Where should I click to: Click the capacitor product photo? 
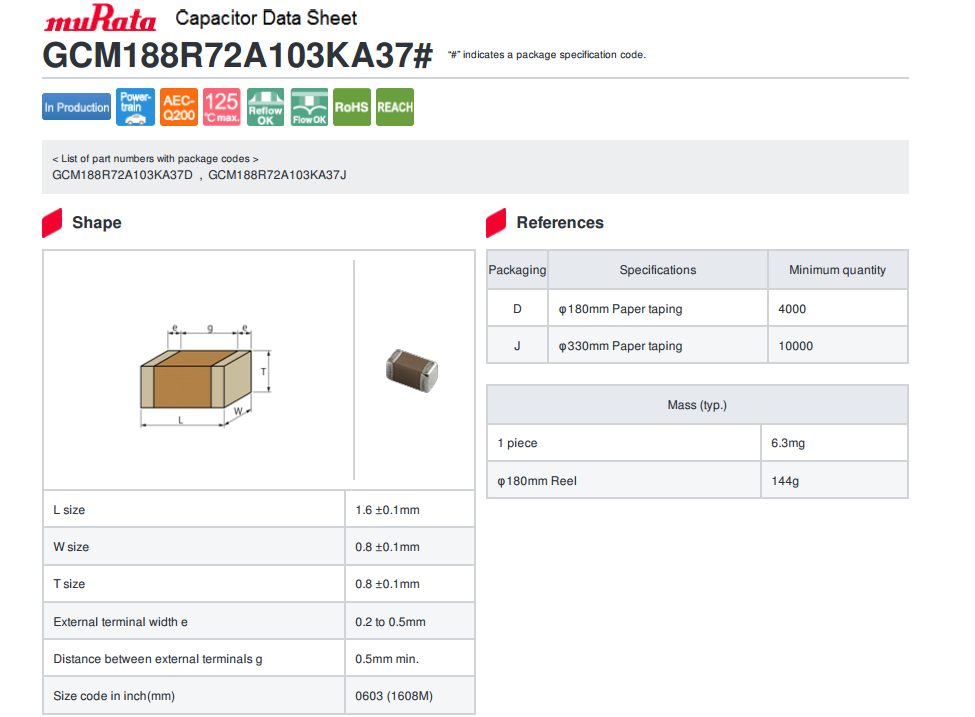412,371
